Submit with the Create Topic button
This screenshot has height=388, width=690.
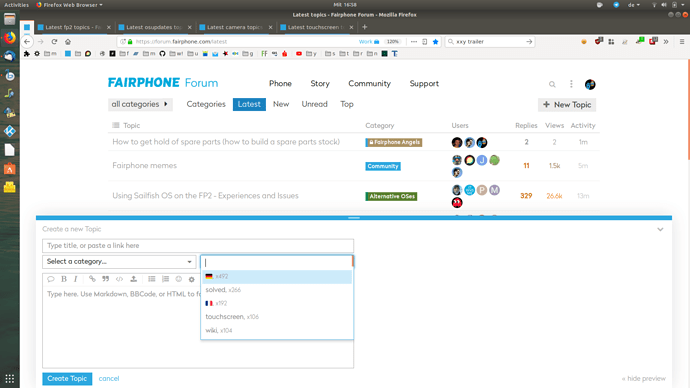[67, 379]
